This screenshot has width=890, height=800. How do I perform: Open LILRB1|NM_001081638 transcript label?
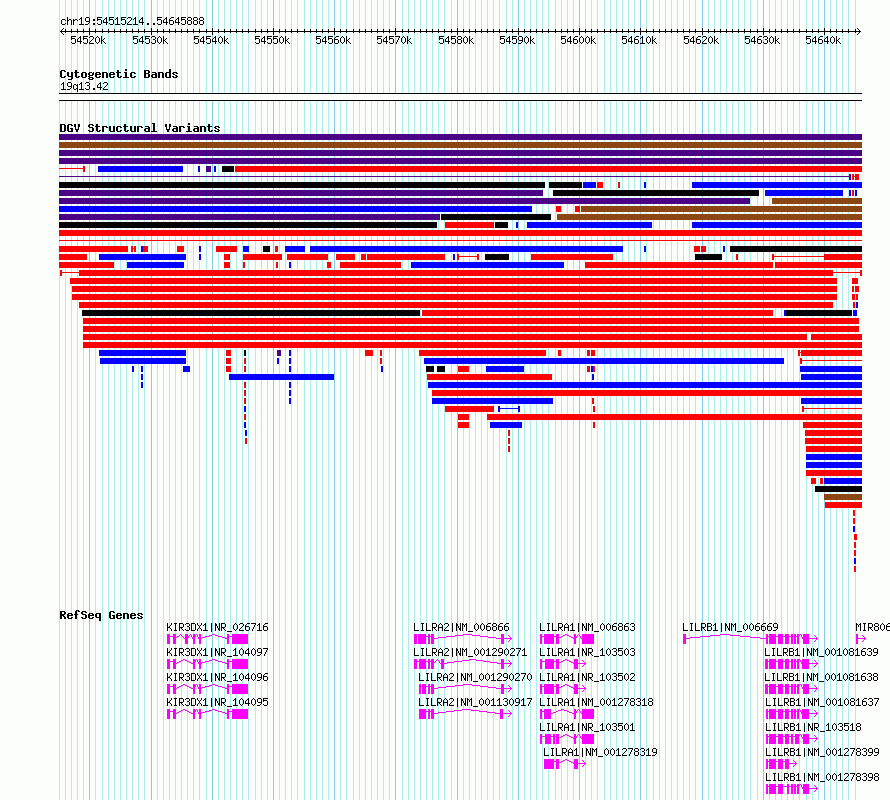821,677
